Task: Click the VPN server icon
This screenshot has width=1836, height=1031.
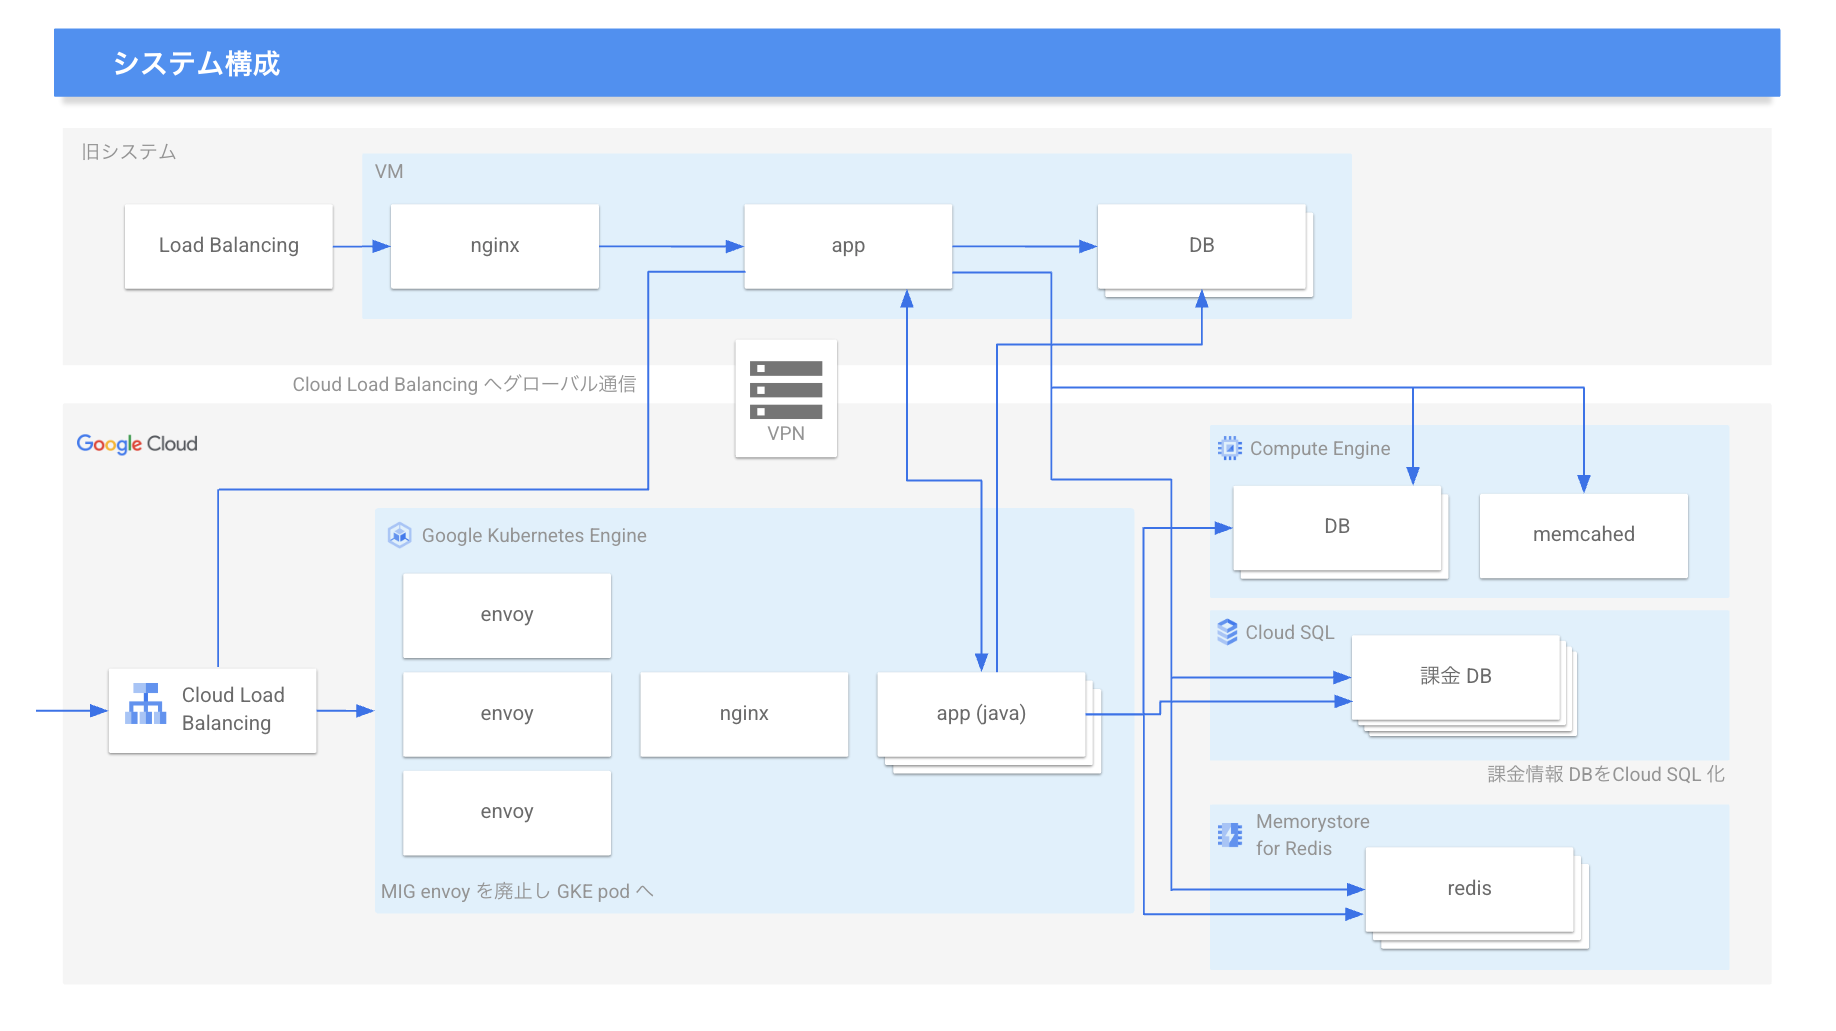Action: (786, 390)
